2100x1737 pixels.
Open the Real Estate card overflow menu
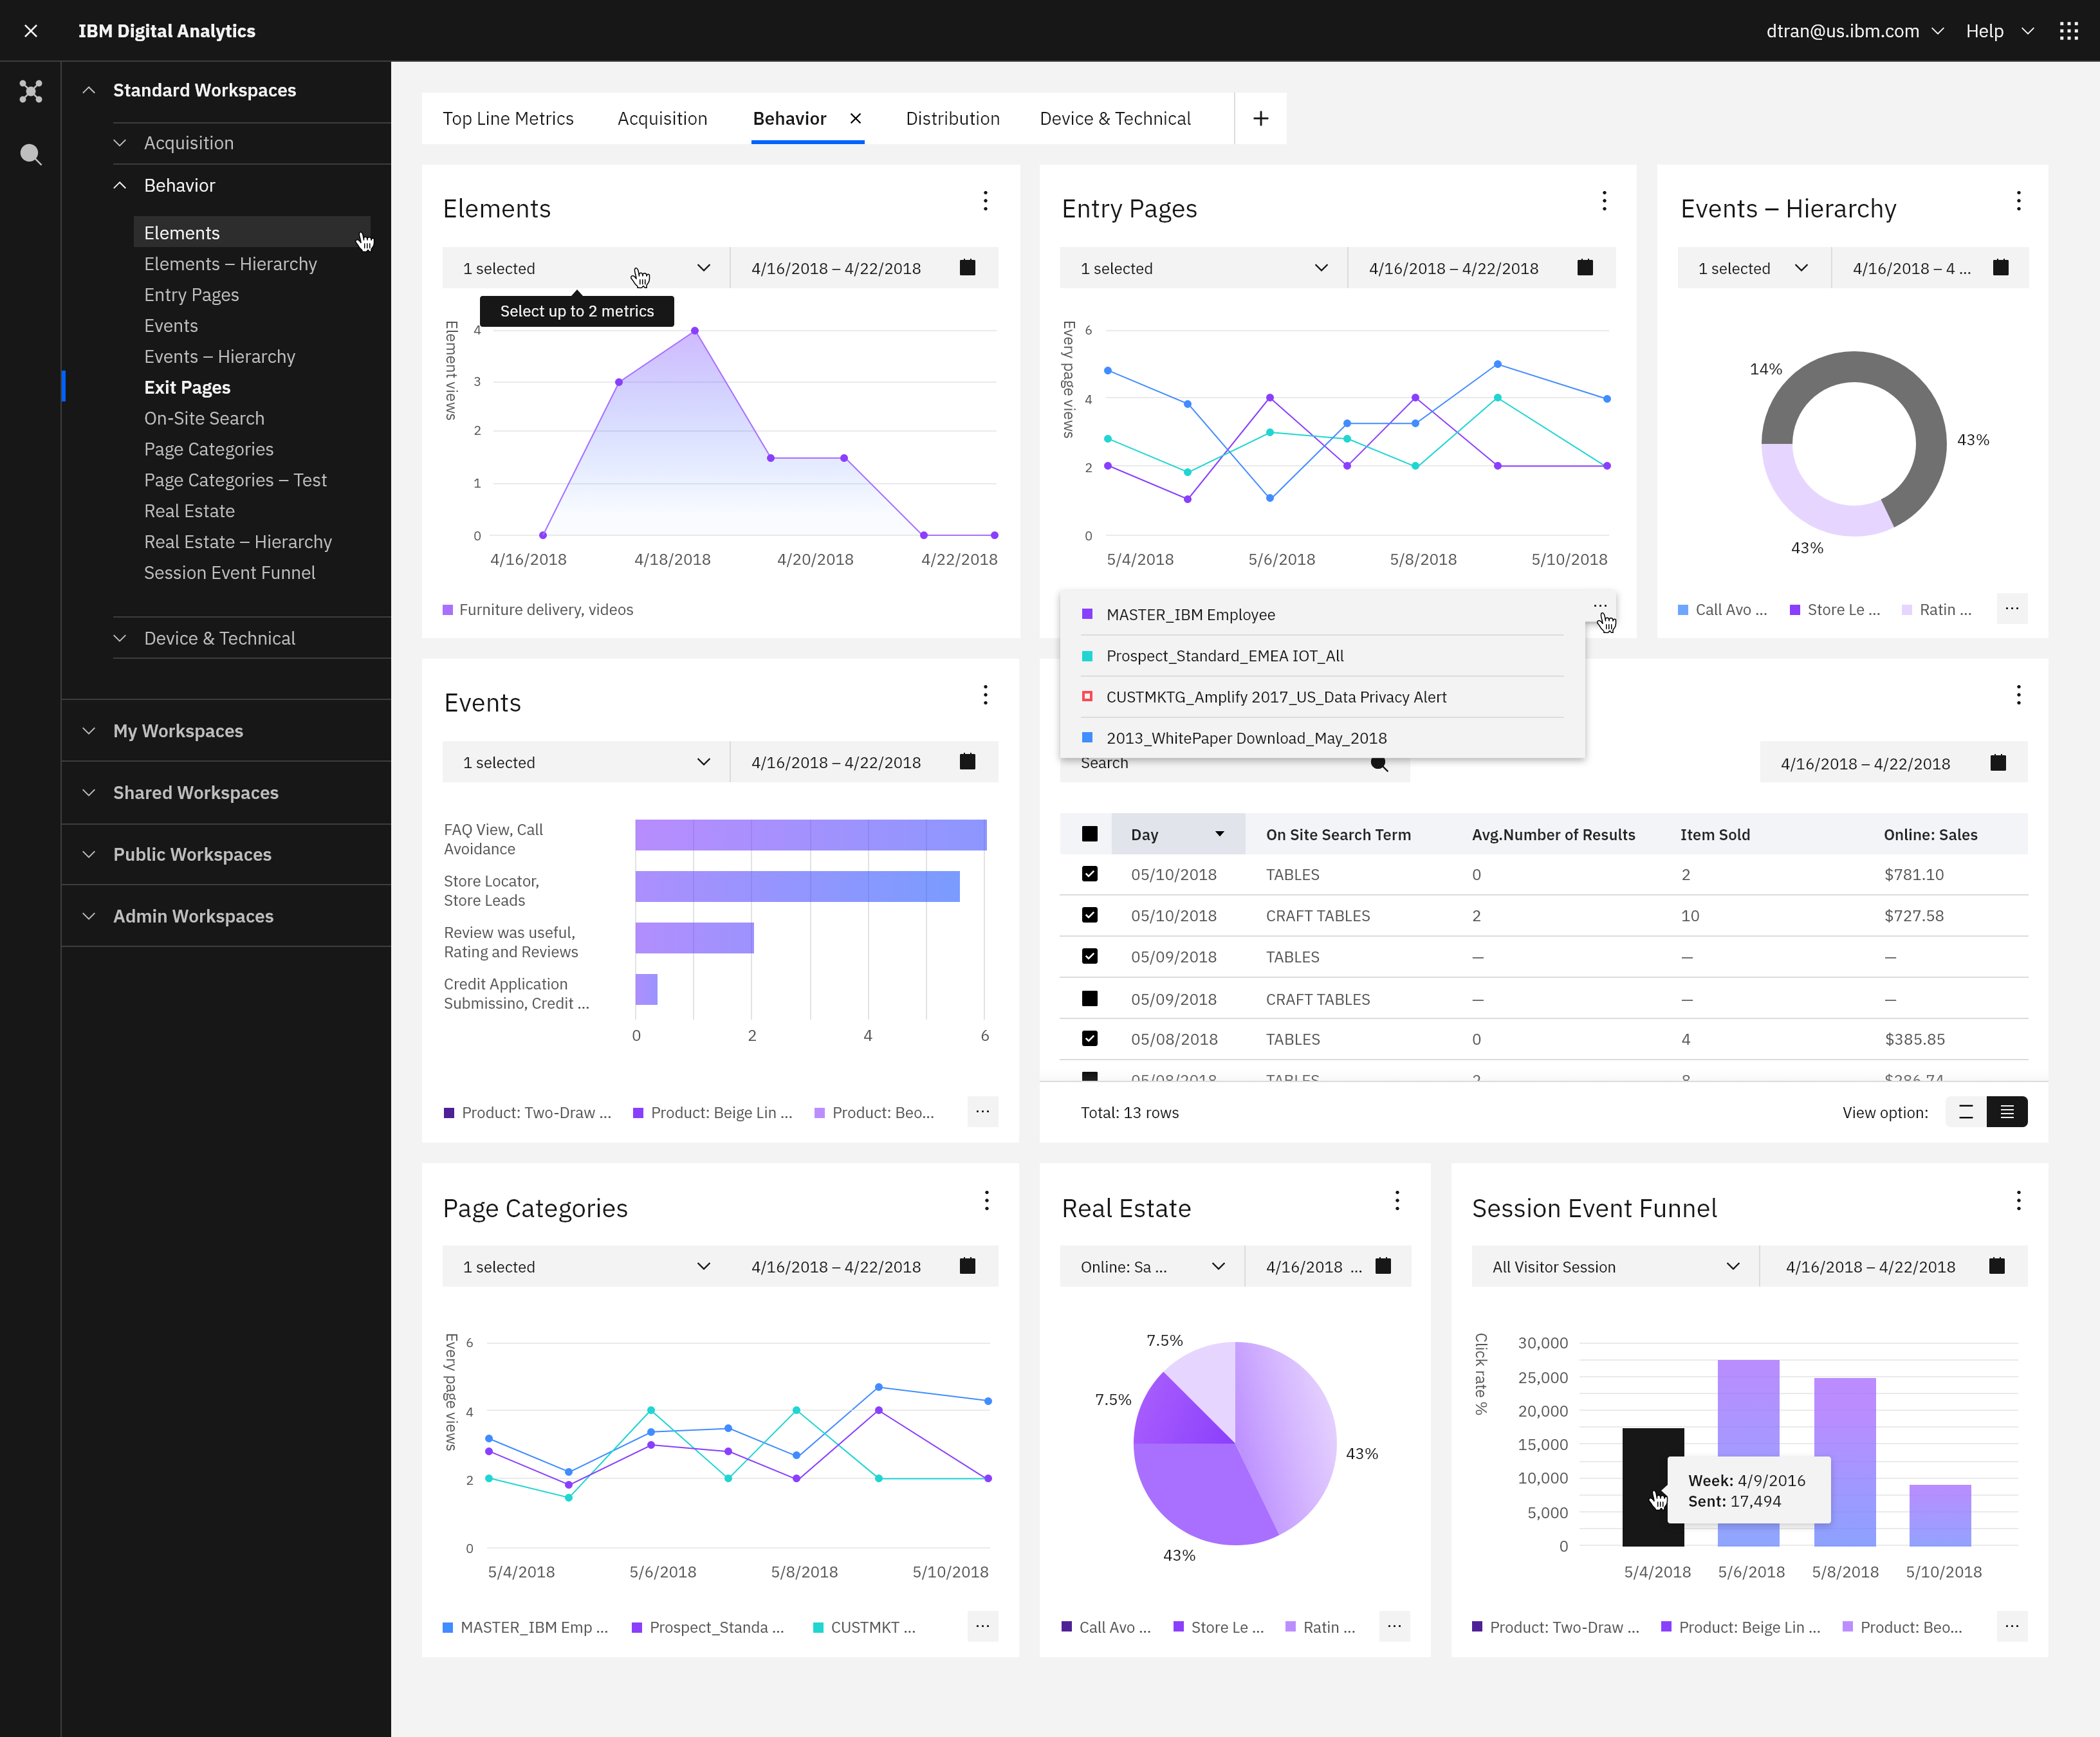coord(1397,1200)
